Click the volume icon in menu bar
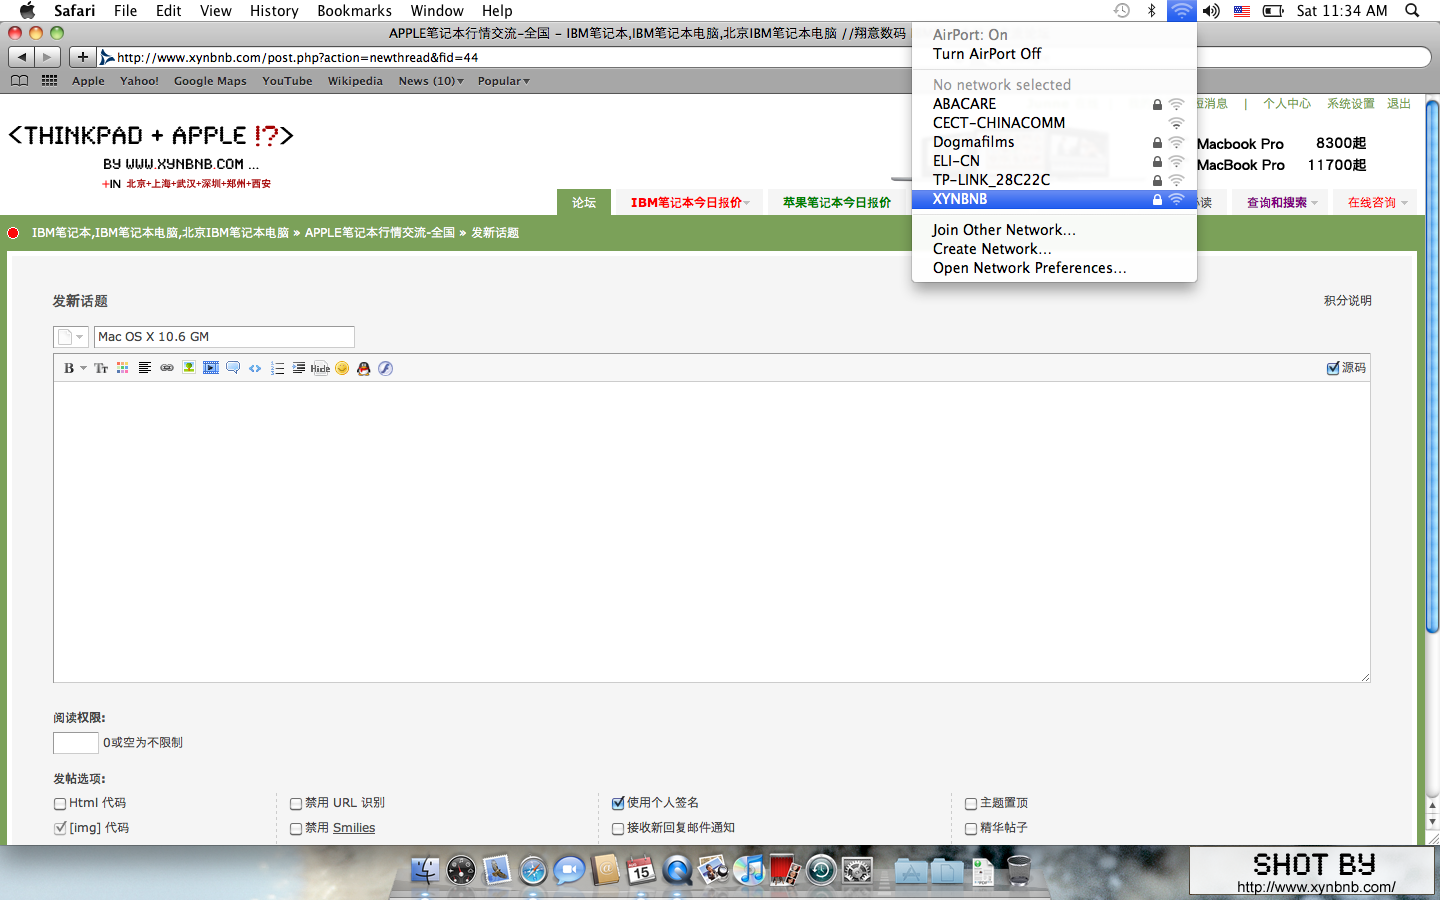Viewport: 1440px width, 900px height. 1211,10
